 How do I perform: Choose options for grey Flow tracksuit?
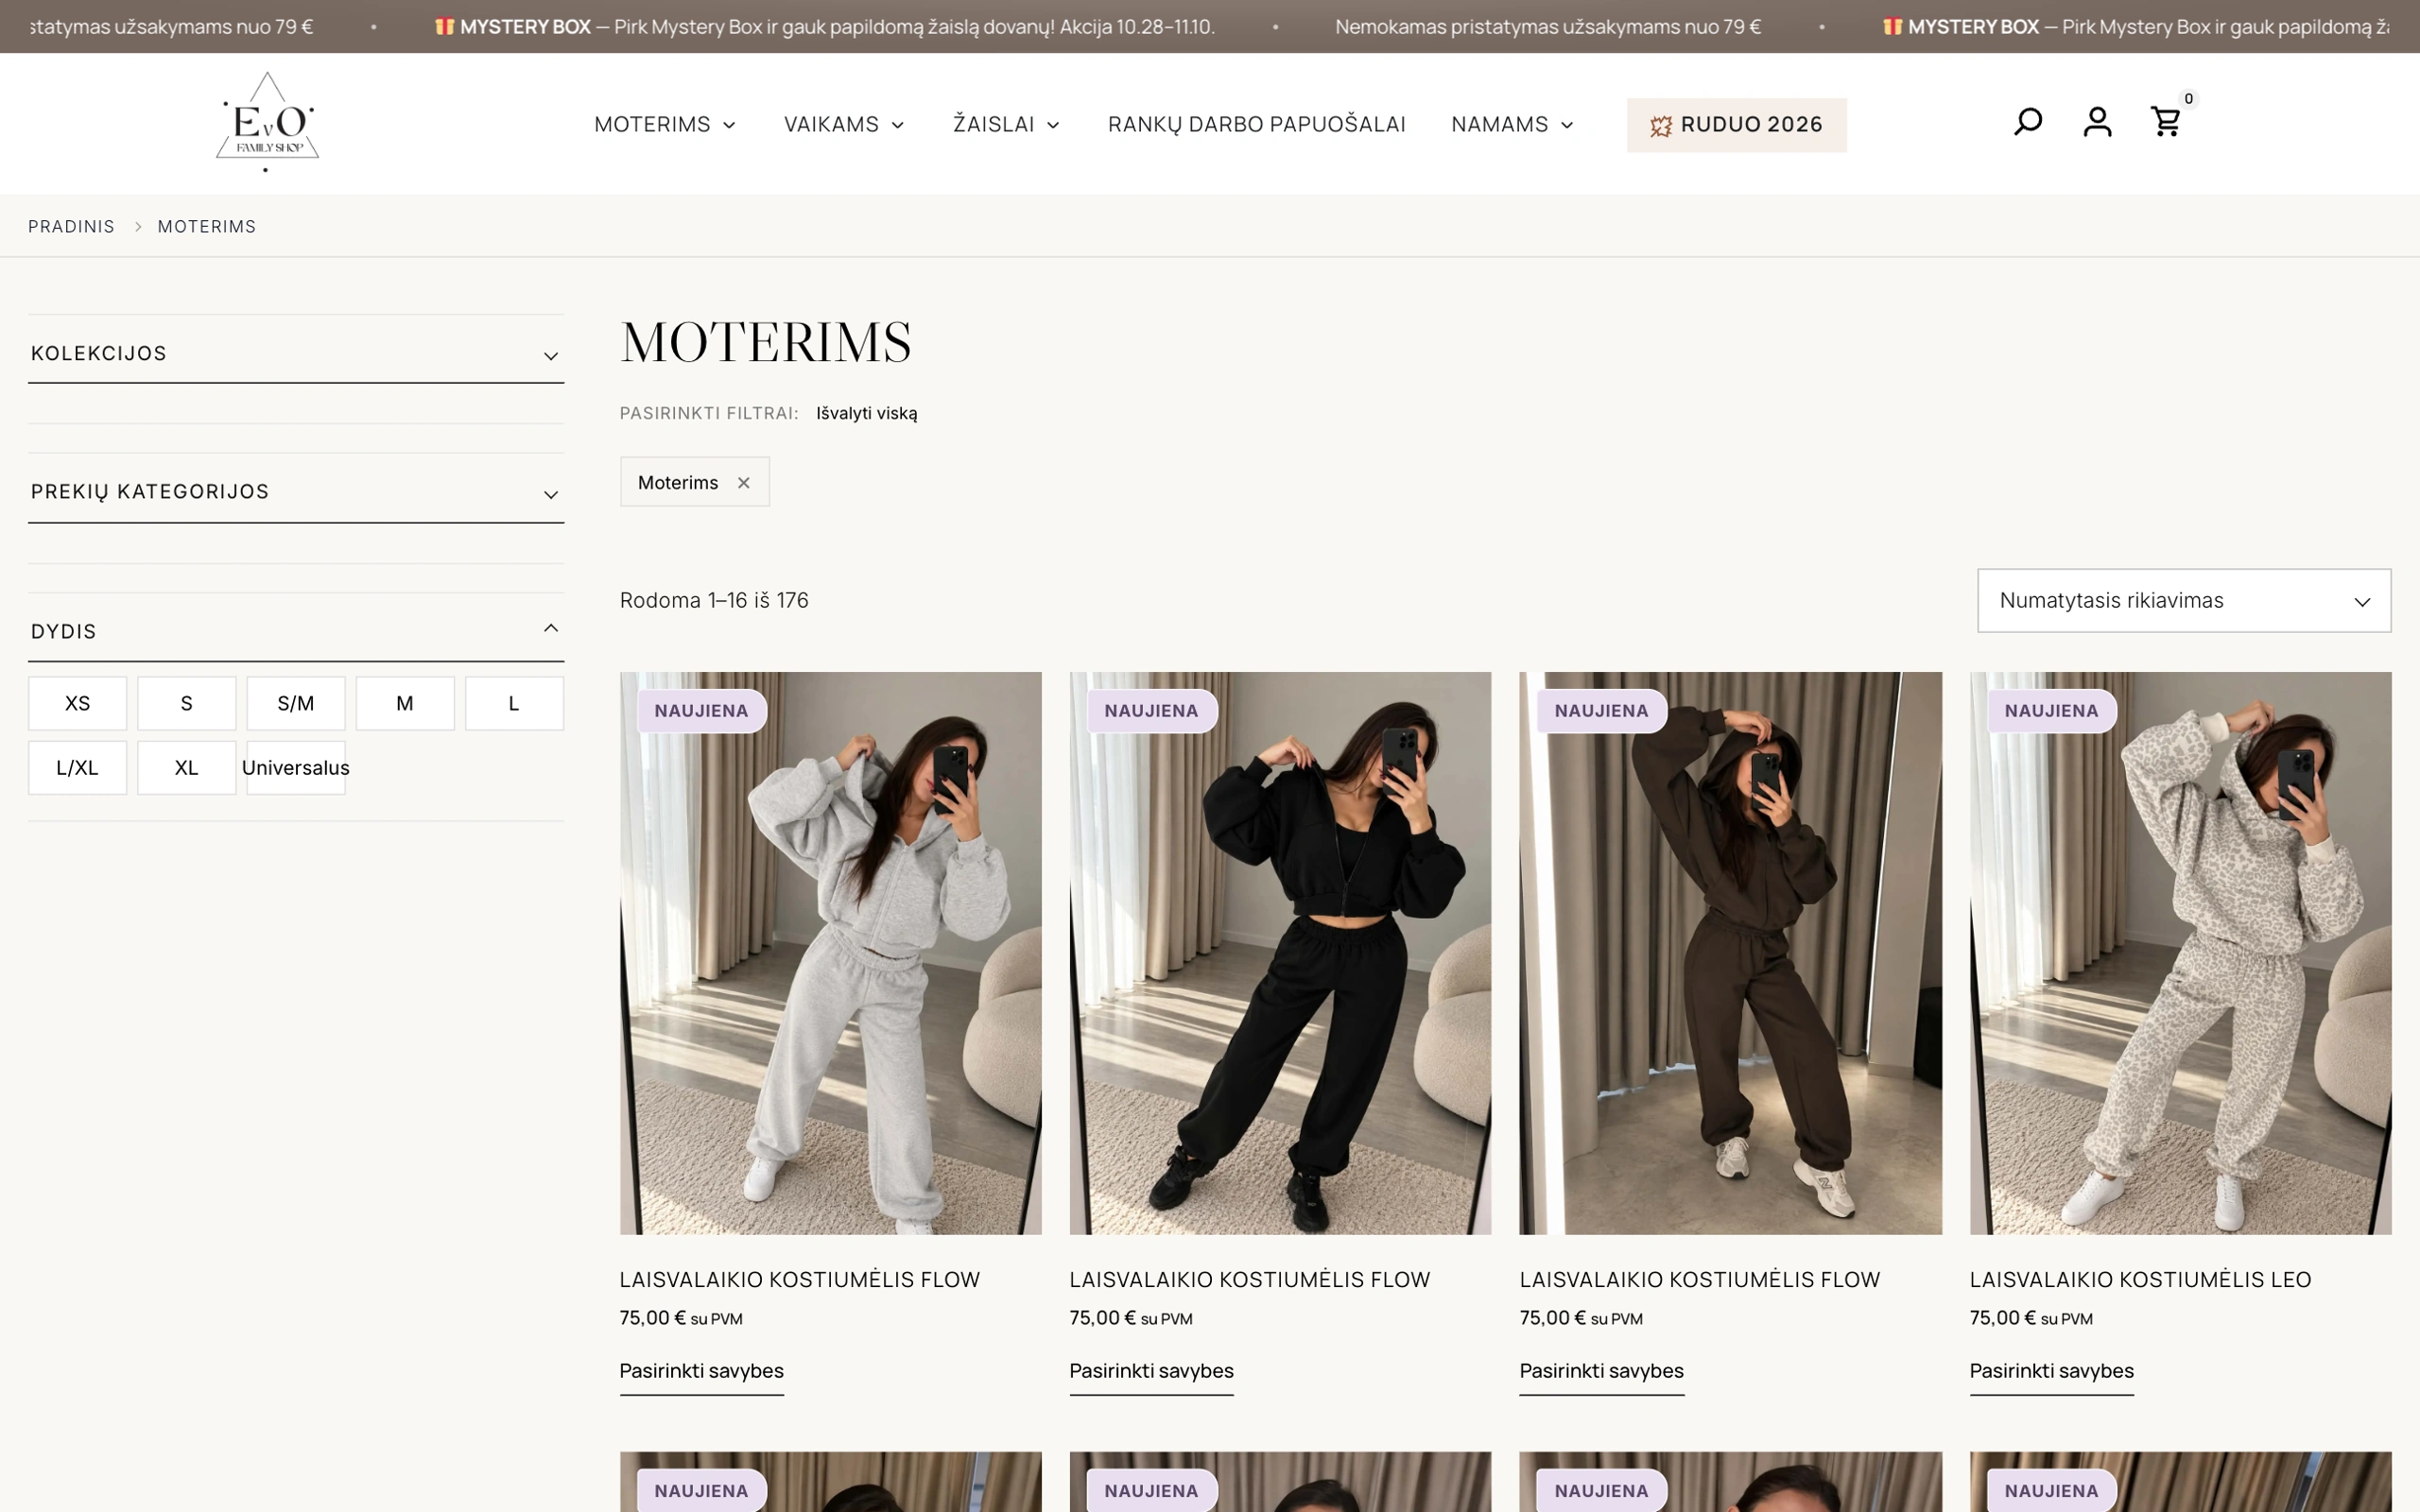(x=701, y=1372)
